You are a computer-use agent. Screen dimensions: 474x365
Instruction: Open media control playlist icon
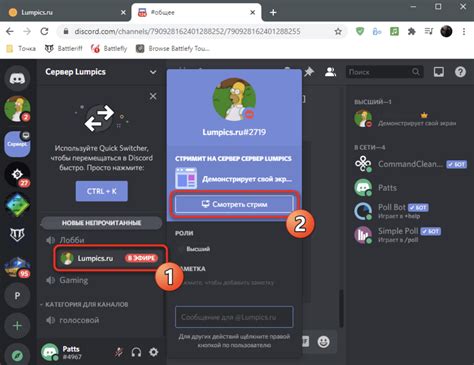tap(429, 31)
